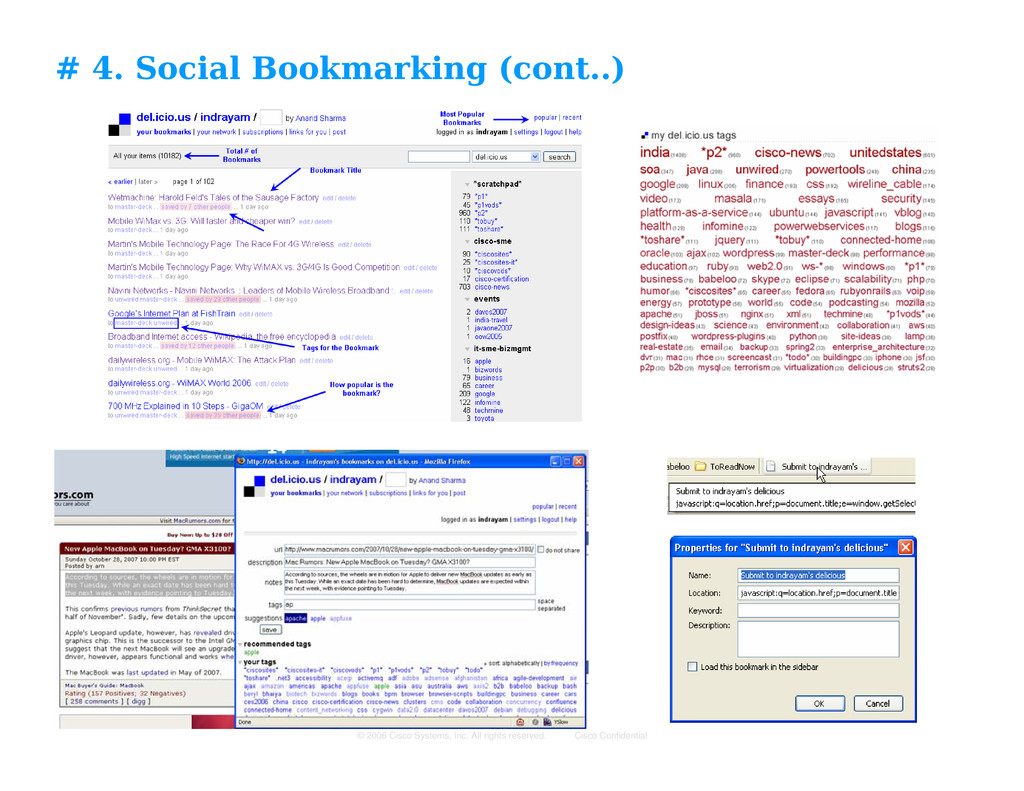Open the 'popular' link beside the Most Popular Bookmarks arrow
Viewport: 1024px width, 791px height.
point(545,118)
